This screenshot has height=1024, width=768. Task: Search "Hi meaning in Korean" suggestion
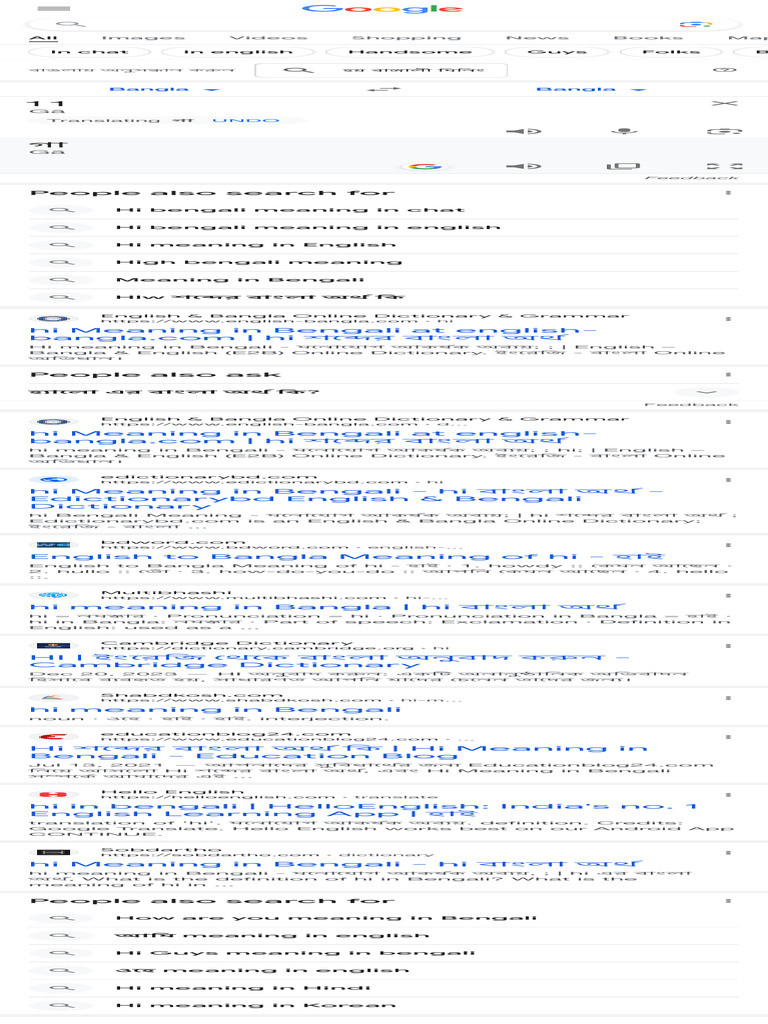(x=255, y=1005)
